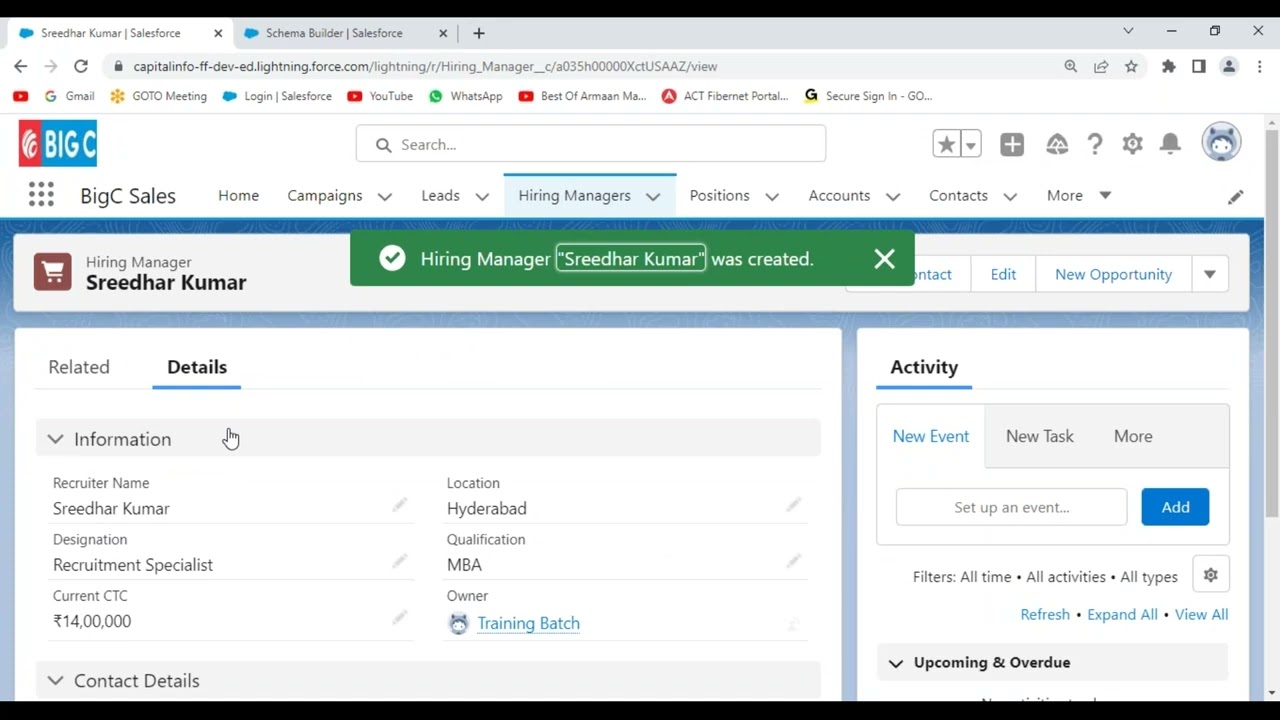This screenshot has height=720, width=1280.
Task: Click View All activities link
Action: click(1201, 614)
